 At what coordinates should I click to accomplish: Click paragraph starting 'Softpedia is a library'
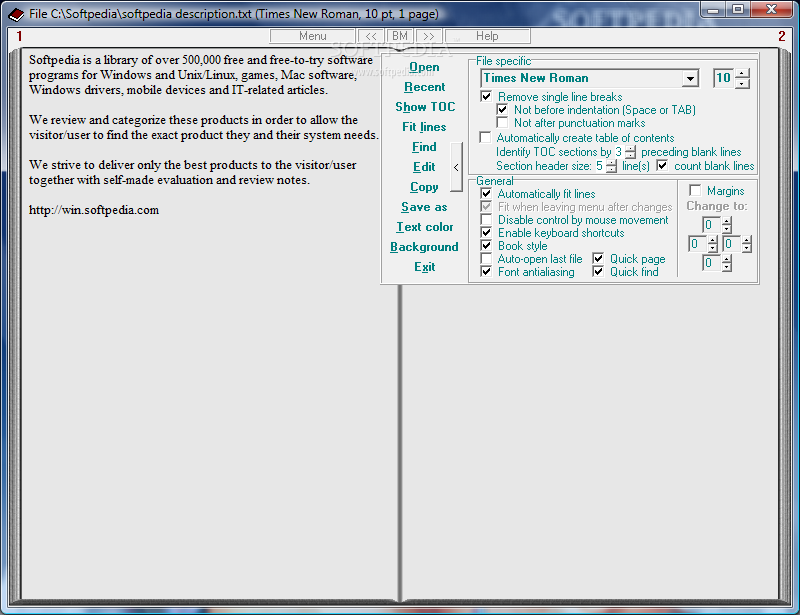pyautogui.click(x=201, y=75)
